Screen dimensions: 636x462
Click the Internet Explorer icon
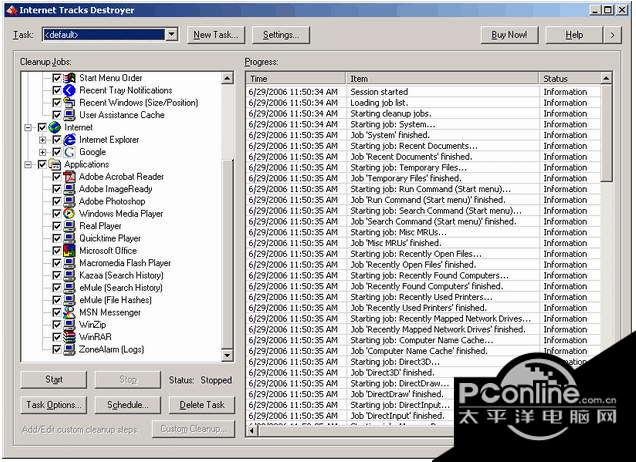tap(70, 140)
